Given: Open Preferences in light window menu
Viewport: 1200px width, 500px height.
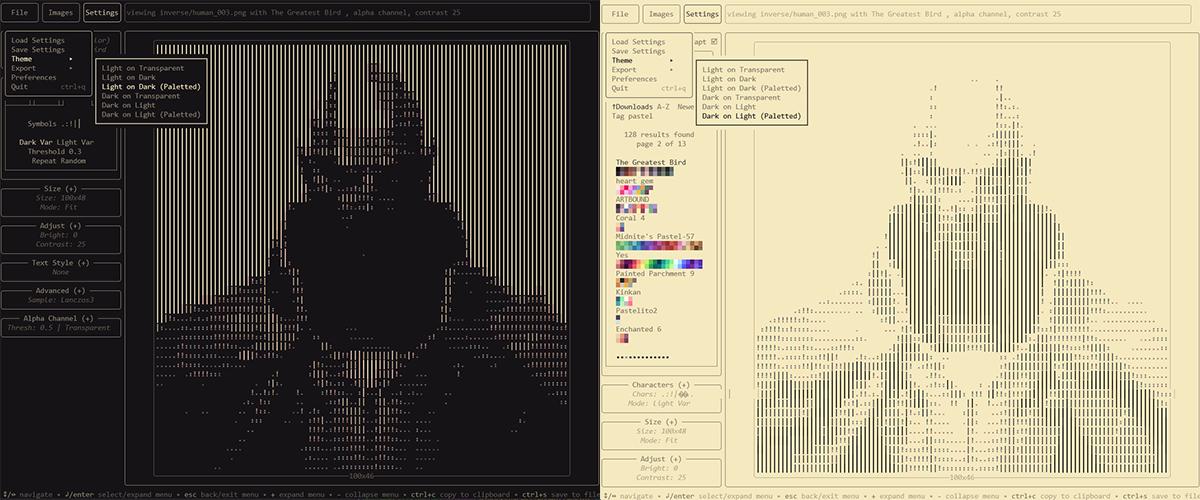Looking at the screenshot, I should coord(635,79).
